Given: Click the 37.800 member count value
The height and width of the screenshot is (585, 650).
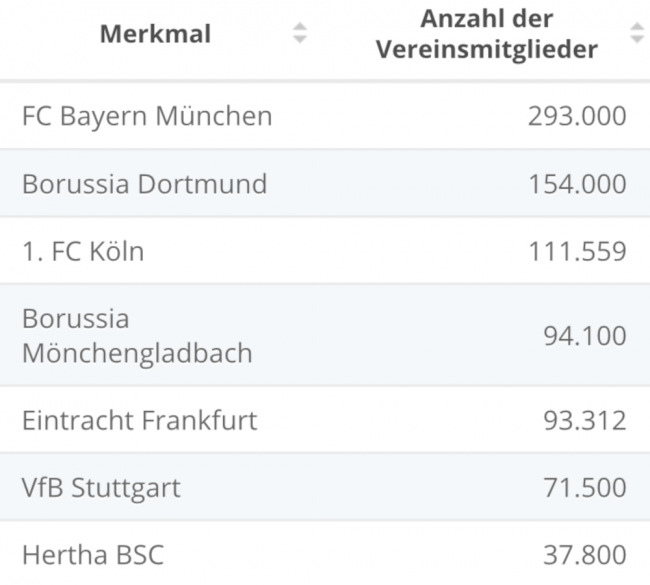Looking at the screenshot, I should click(585, 555).
